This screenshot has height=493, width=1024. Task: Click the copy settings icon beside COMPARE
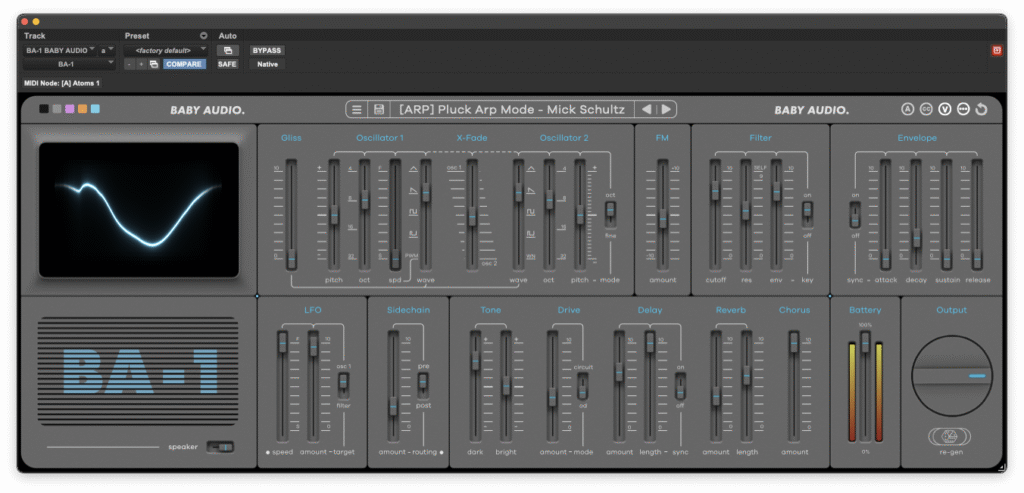click(154, 64)
